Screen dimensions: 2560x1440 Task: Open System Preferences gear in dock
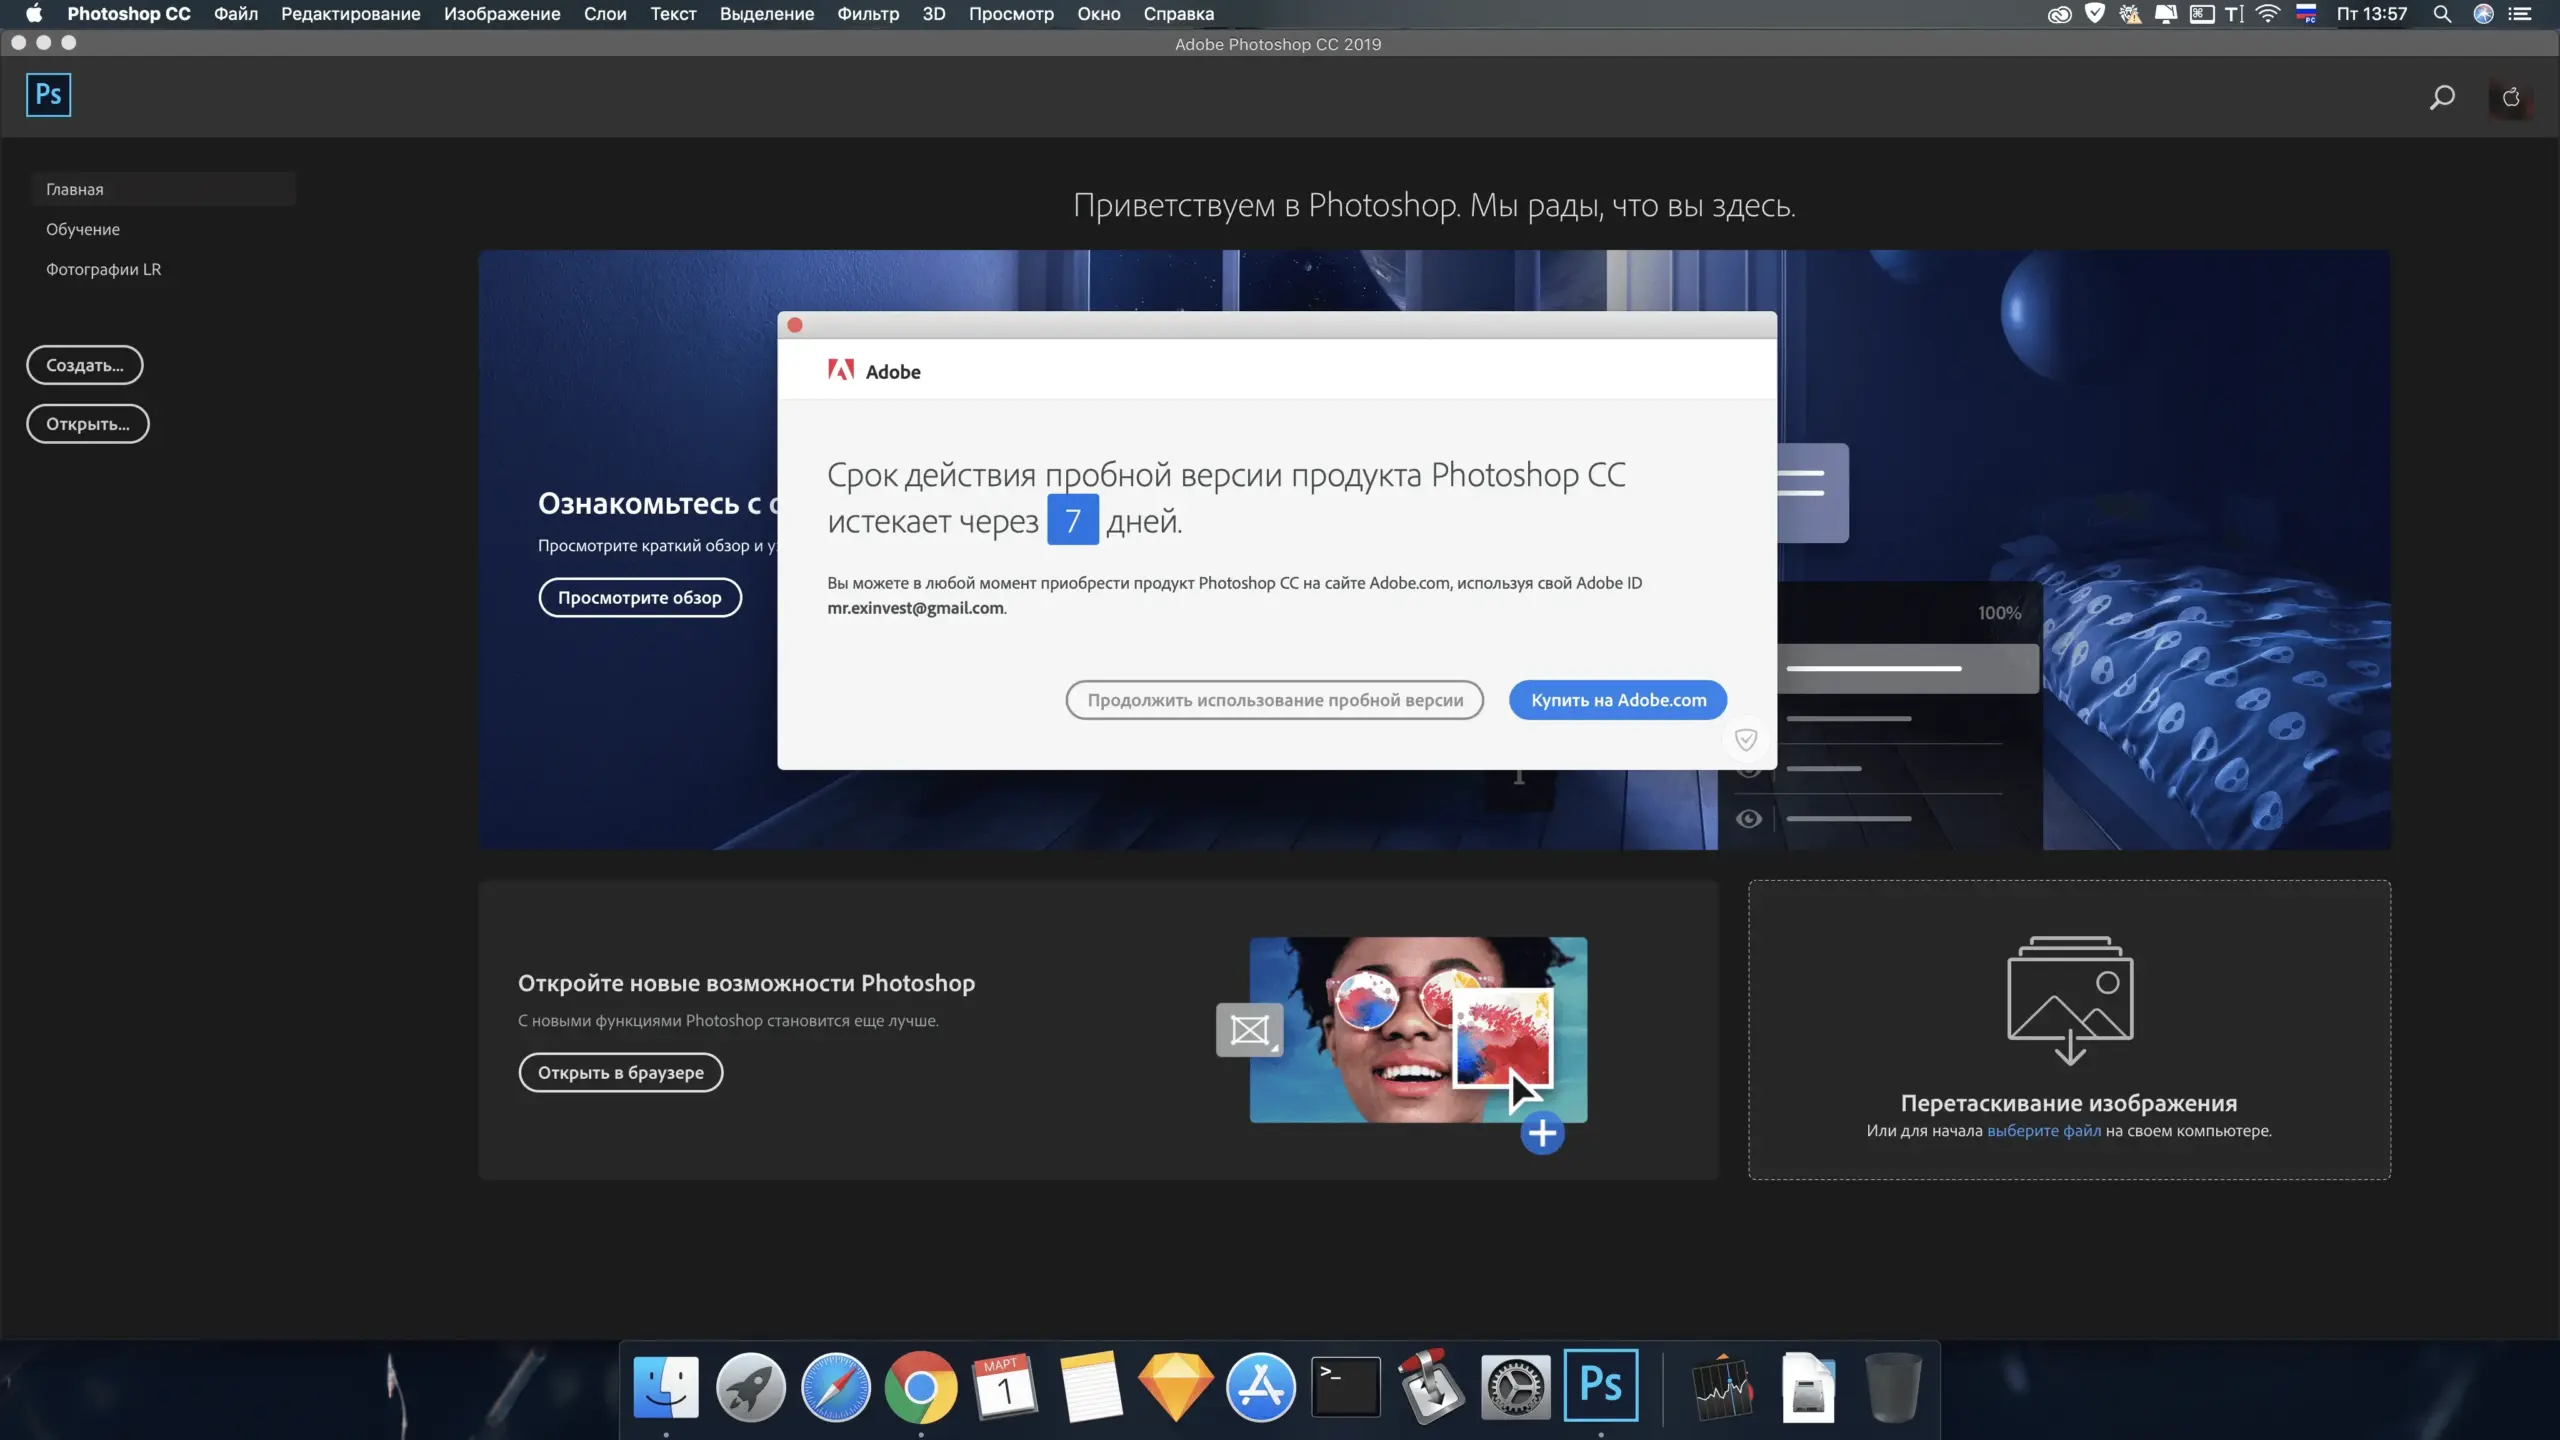pyautogui.click(x=1515, y=1387)
